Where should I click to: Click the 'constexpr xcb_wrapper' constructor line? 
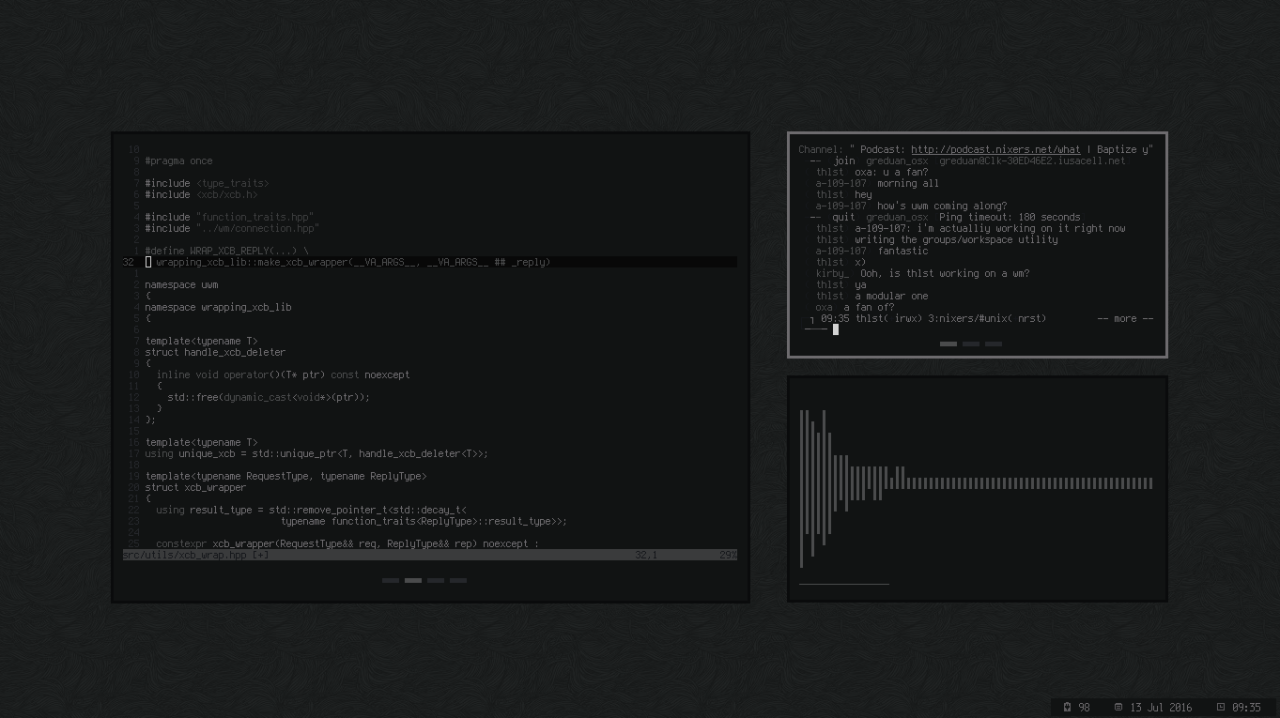pos(347,543)
